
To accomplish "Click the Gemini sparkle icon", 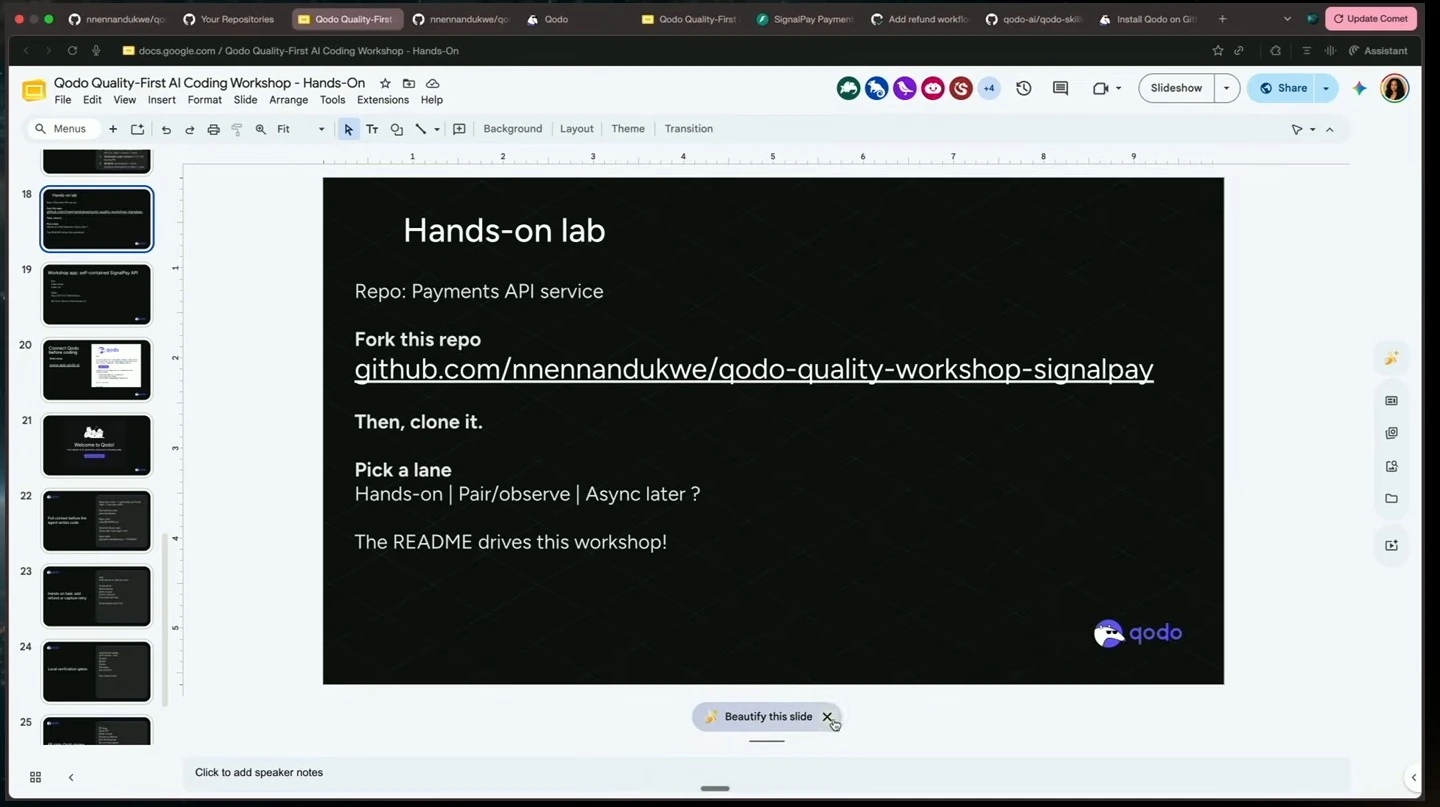I will pyautogui.click(x=1359, y=88).
